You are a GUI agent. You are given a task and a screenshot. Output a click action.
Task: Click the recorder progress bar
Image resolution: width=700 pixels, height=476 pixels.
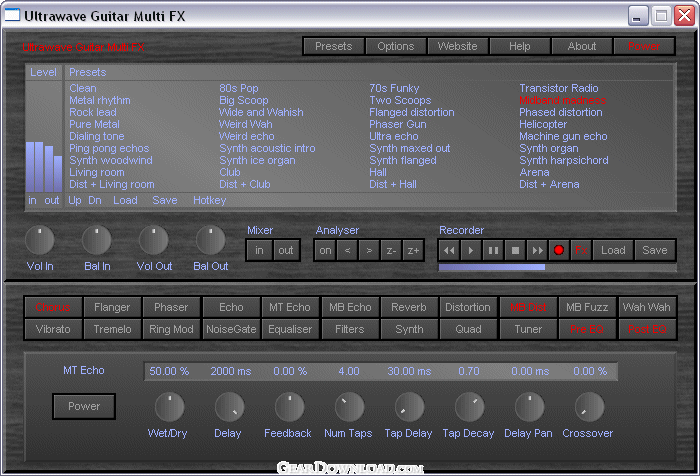point(557,267)
